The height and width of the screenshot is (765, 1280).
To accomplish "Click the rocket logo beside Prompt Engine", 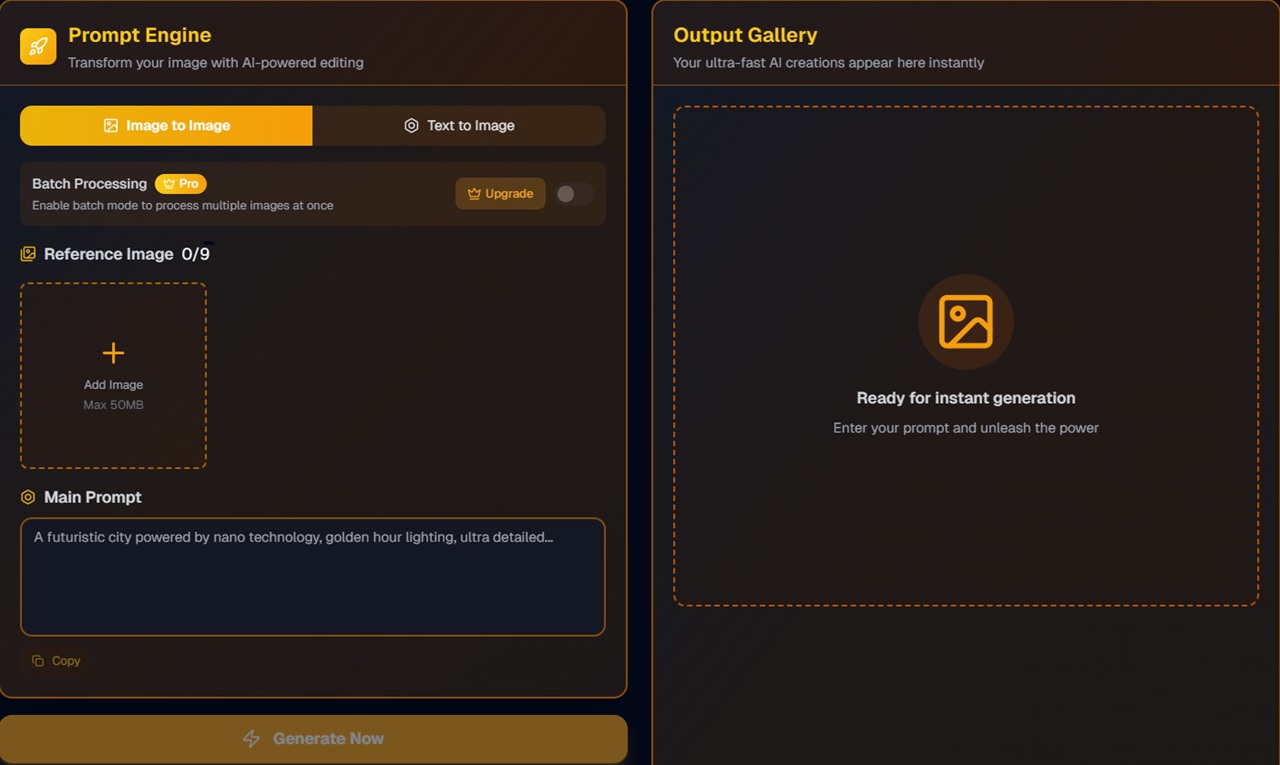I will [x=38, y=46].
